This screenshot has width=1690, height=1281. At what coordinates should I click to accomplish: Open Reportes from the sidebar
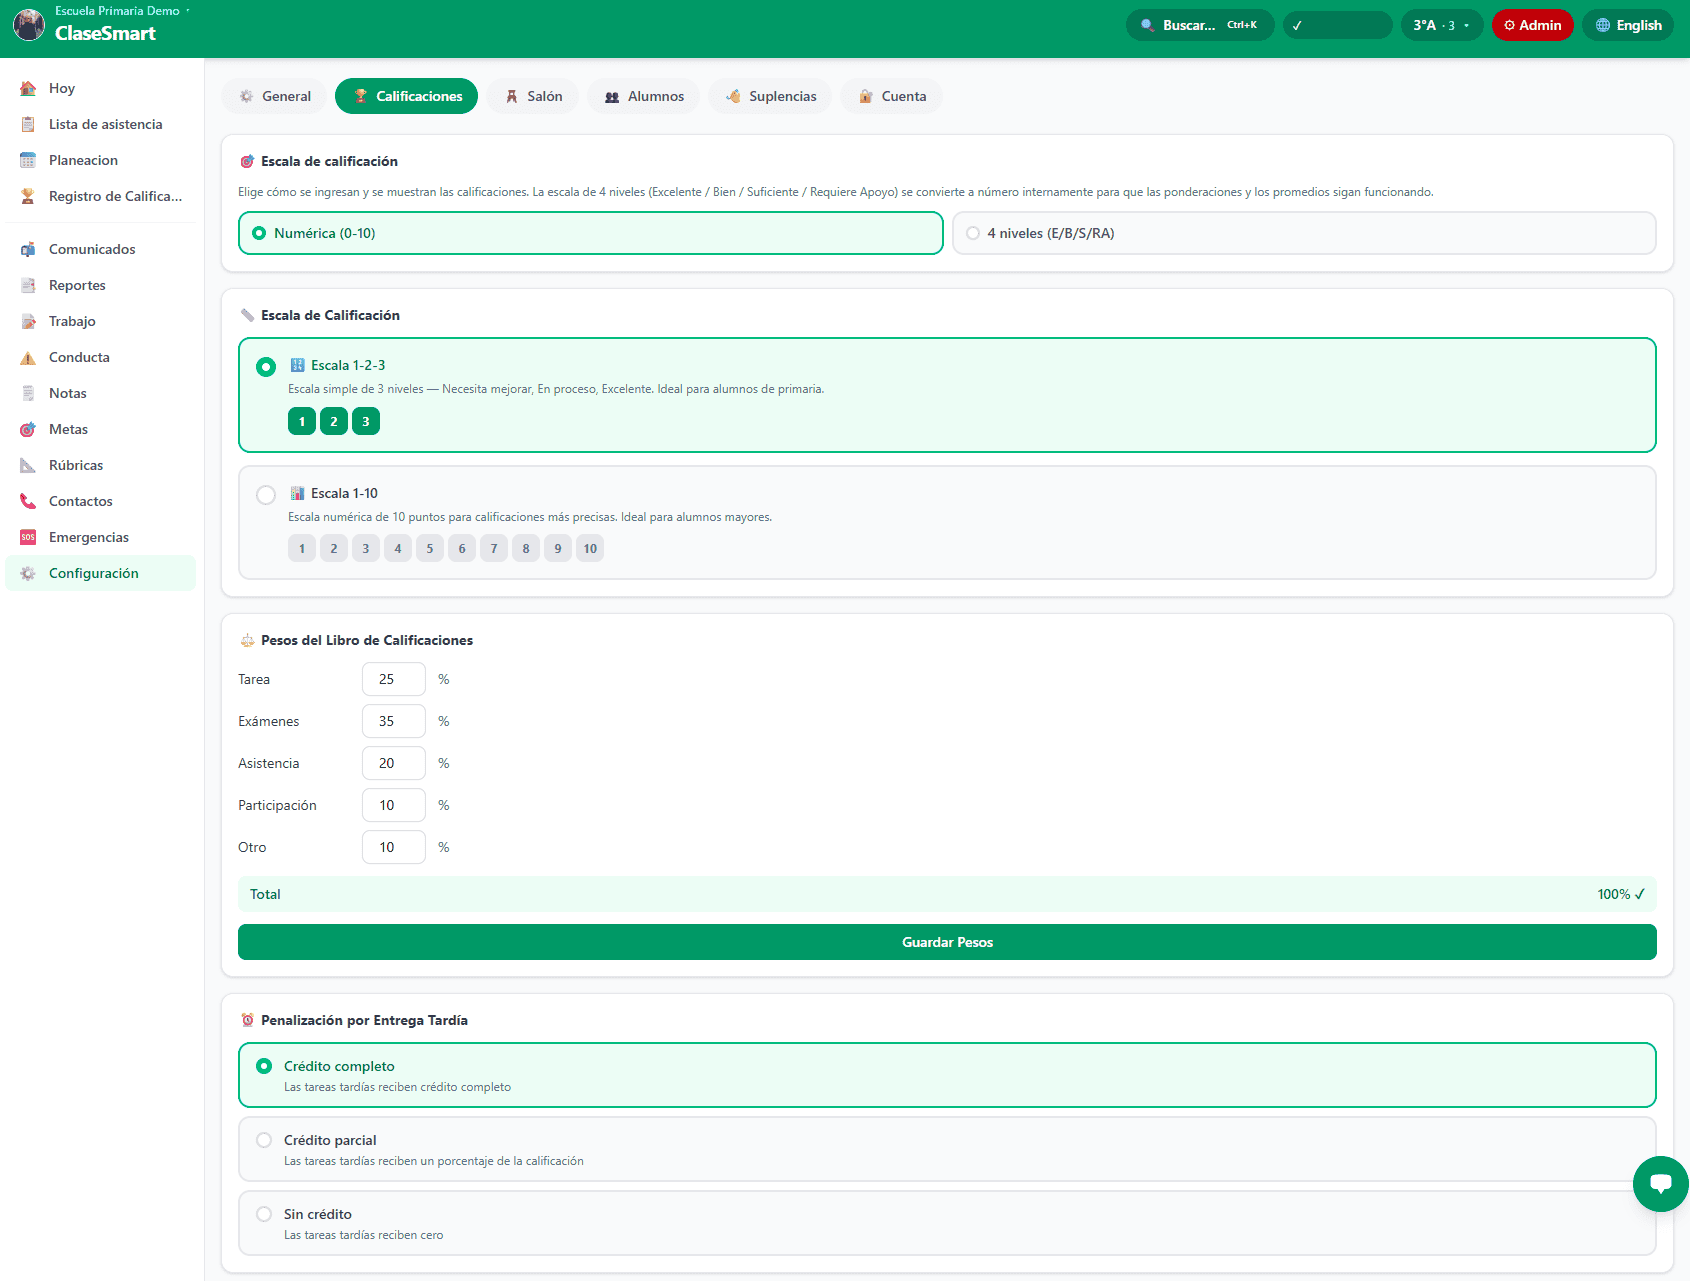click(x=100, y=285)
